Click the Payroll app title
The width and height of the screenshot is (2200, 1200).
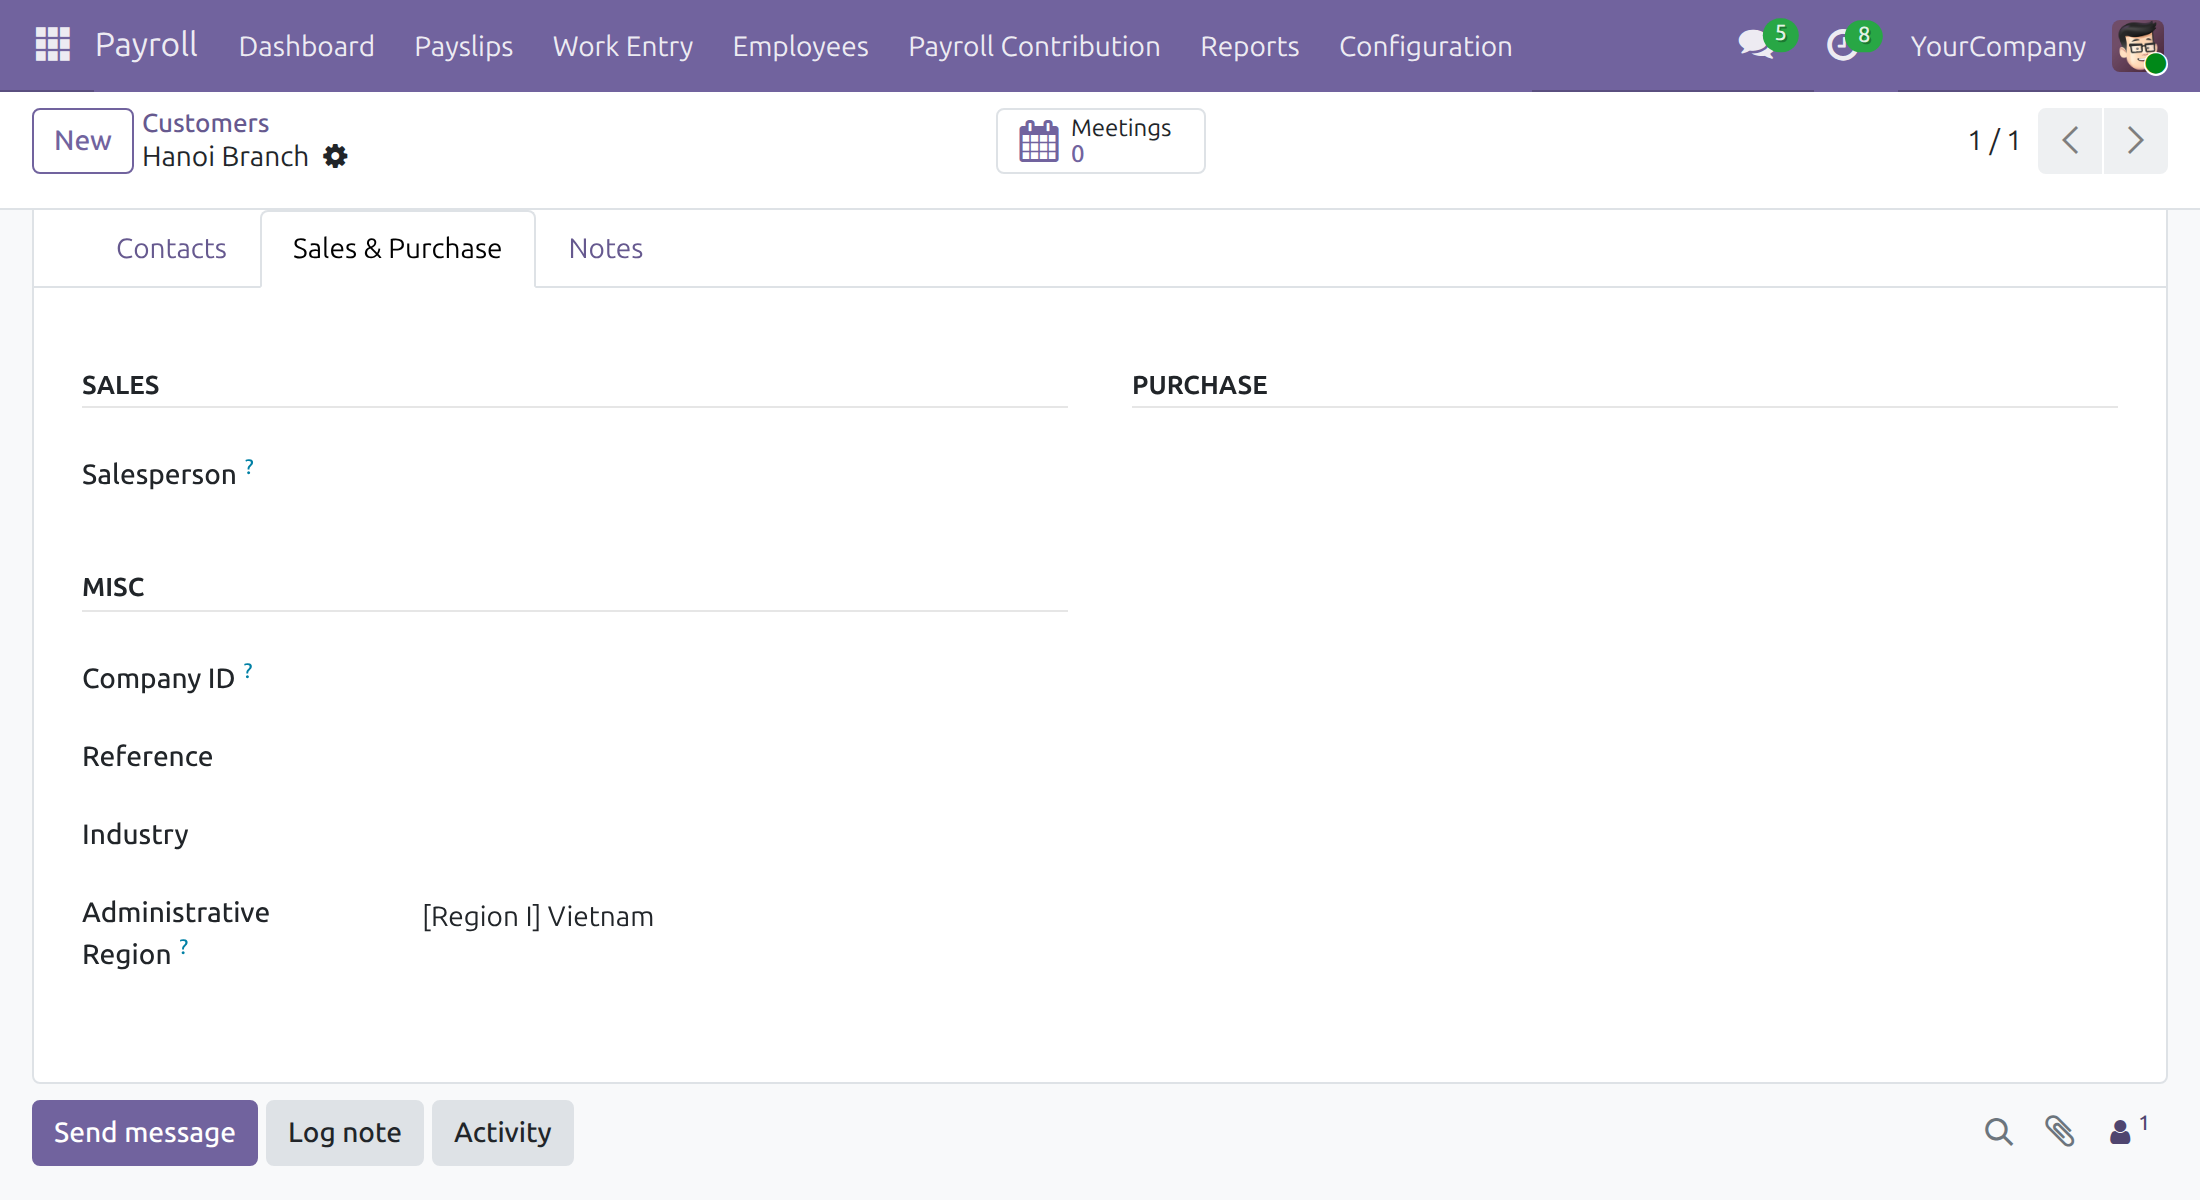146,45
